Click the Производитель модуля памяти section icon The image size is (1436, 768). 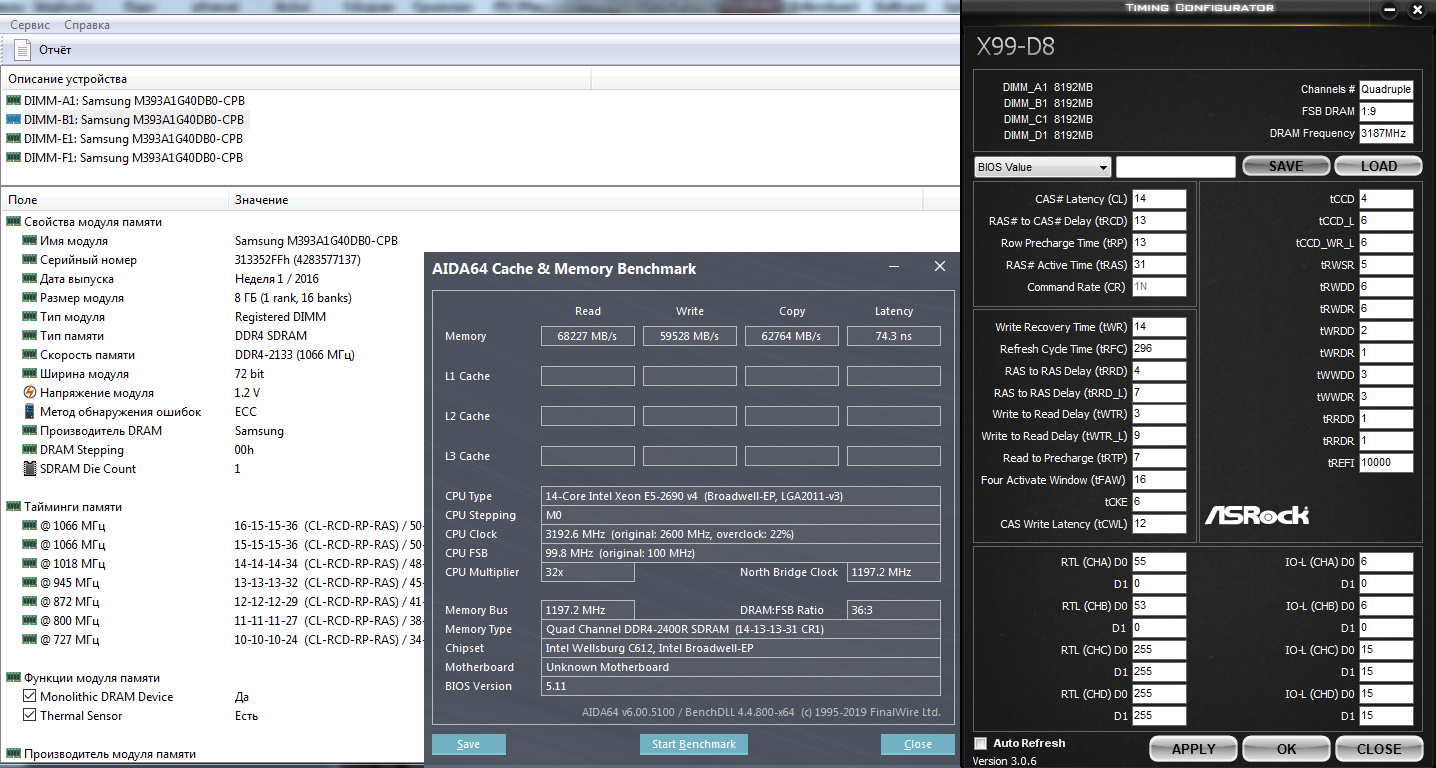pyautogui.click(x=14, y=754)
